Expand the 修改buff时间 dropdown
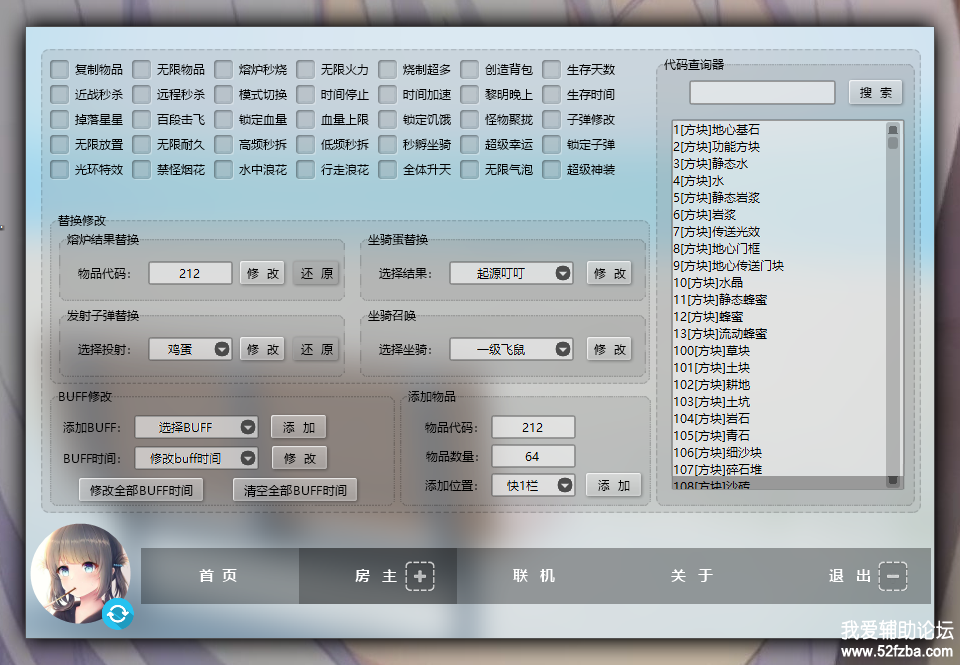The height and width of the screenshot is (665, 960). (196, 458)
